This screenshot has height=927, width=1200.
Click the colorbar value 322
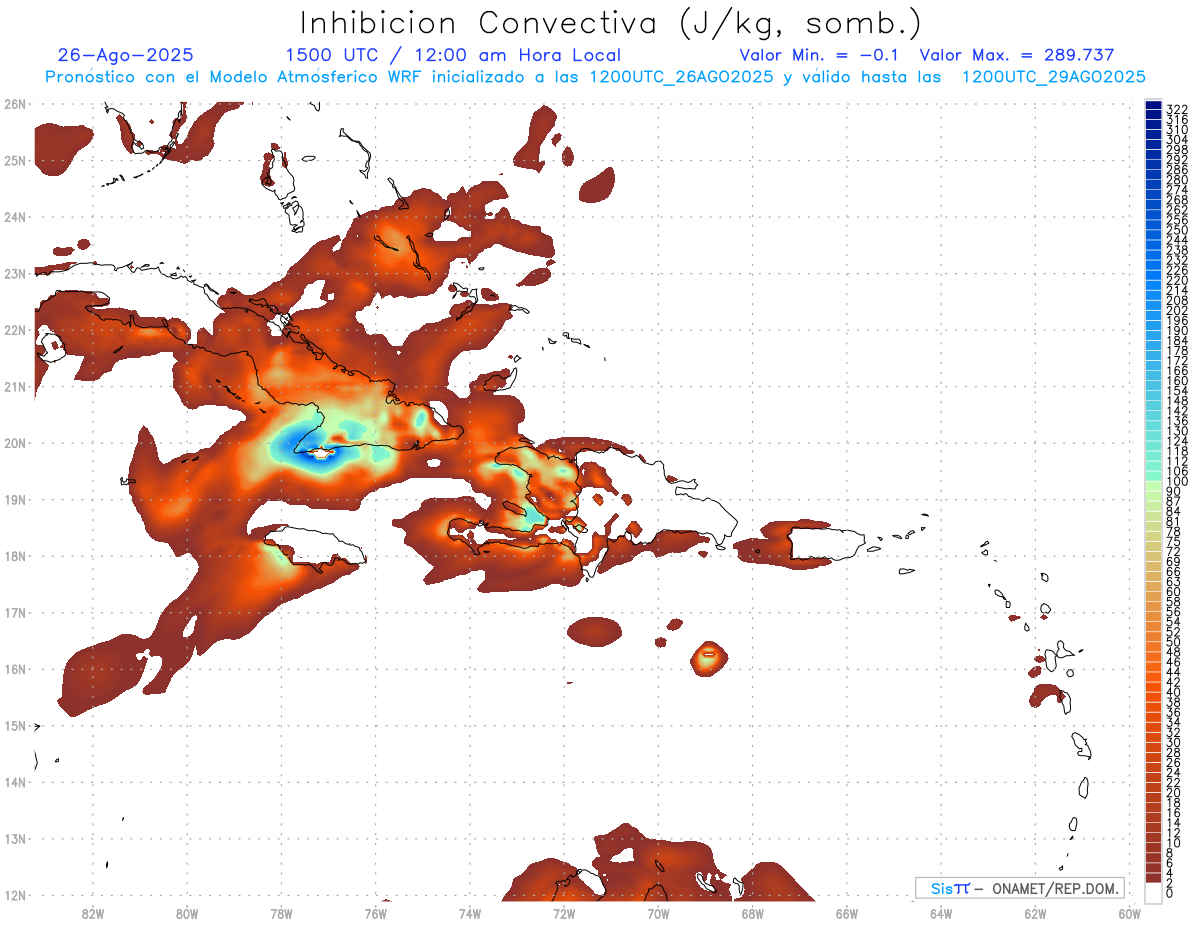tap(1177, 109)
